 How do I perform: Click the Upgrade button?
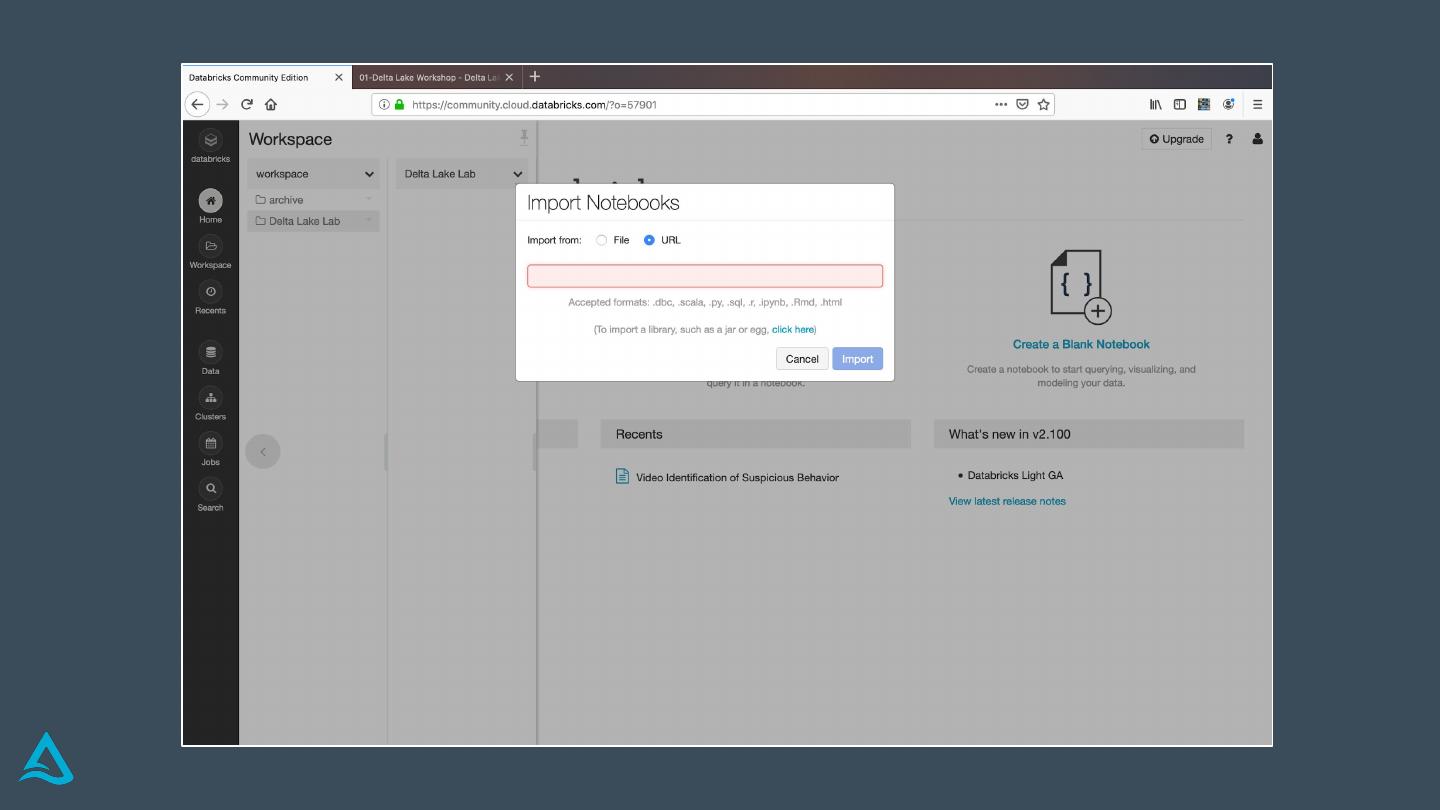click(1177, 139)
